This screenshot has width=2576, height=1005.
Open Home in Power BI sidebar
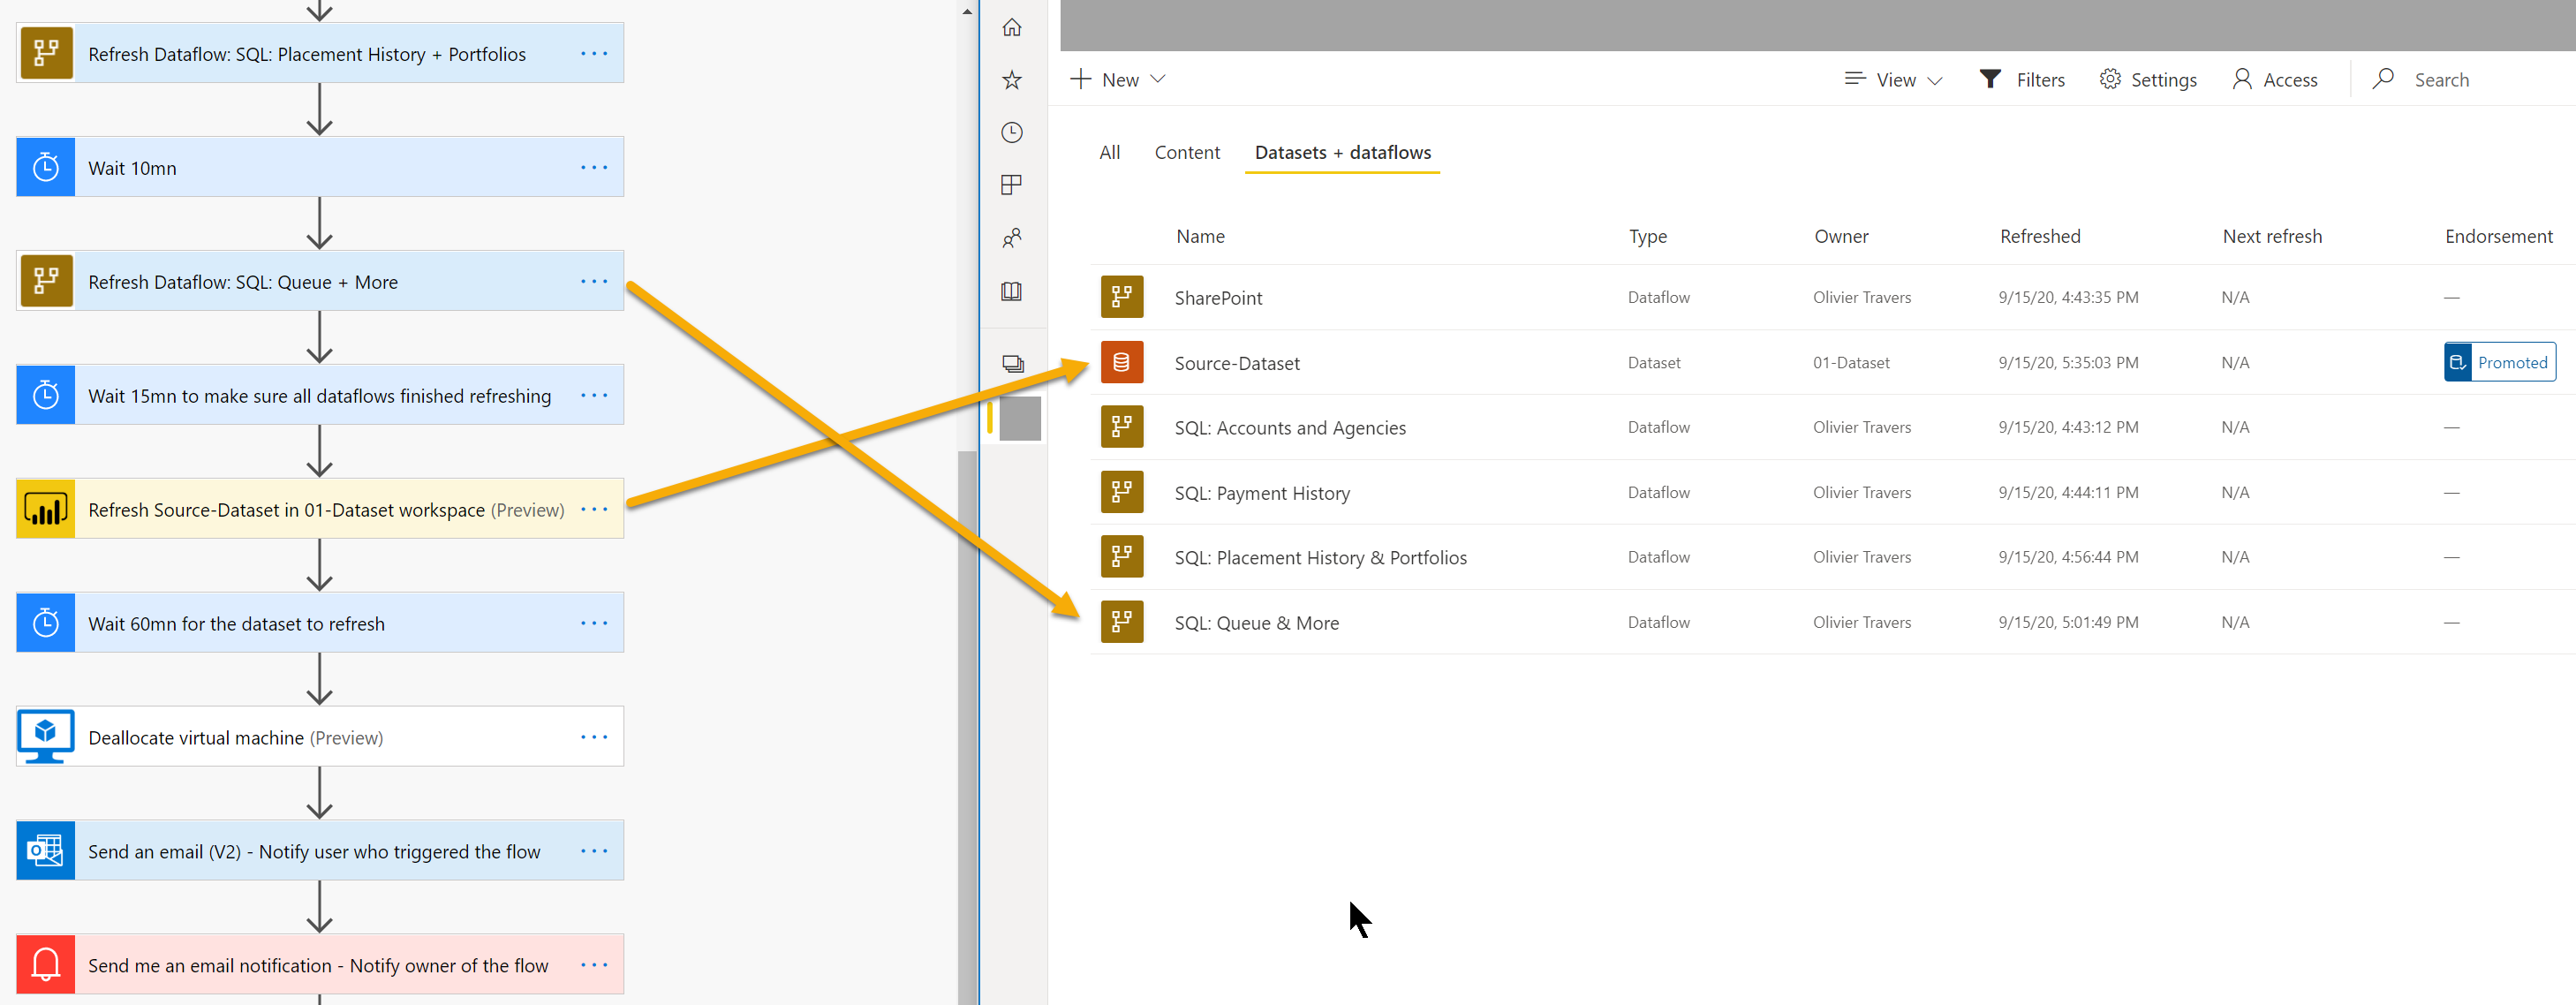(x=1012, y=27)
